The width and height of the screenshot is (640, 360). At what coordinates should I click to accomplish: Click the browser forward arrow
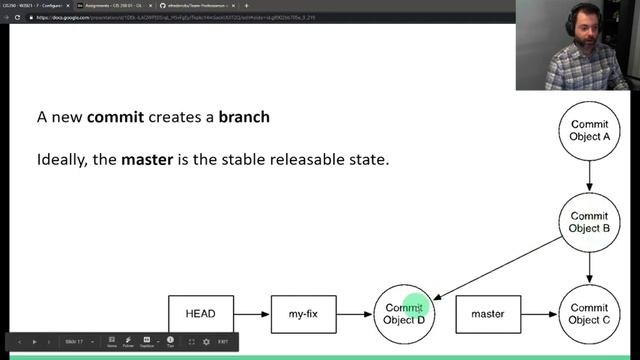click(7, 18)
